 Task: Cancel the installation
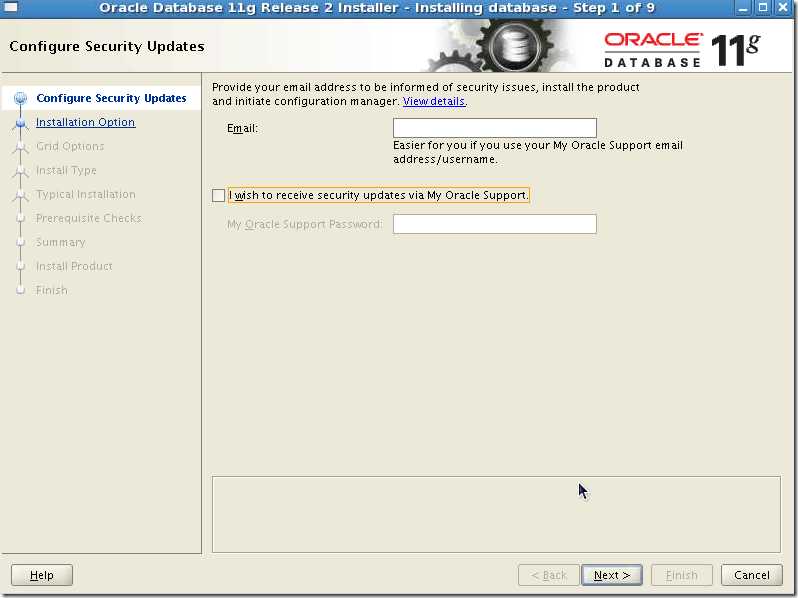click(751, 575)
